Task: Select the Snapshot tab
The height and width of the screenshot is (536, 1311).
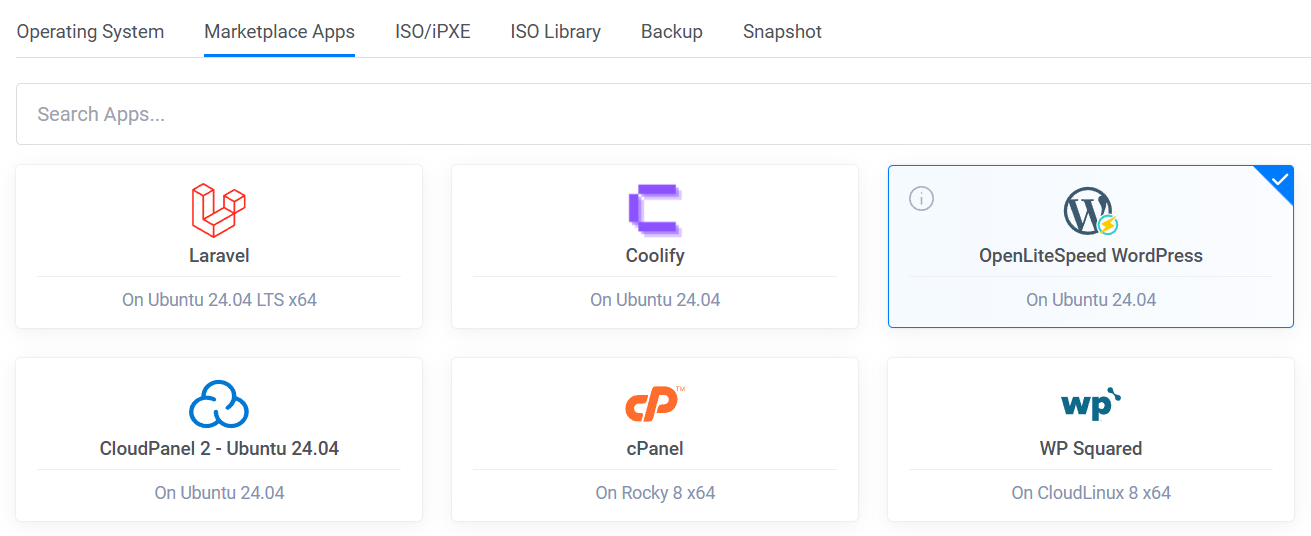Action: tap(782, 32)
